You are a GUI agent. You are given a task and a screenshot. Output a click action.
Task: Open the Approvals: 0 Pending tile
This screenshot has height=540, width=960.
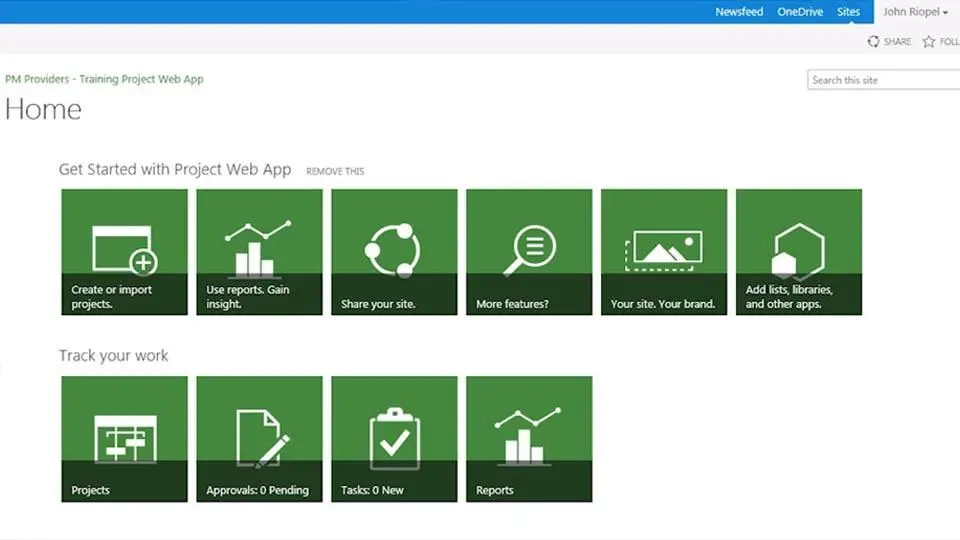(x=260, y=439)
